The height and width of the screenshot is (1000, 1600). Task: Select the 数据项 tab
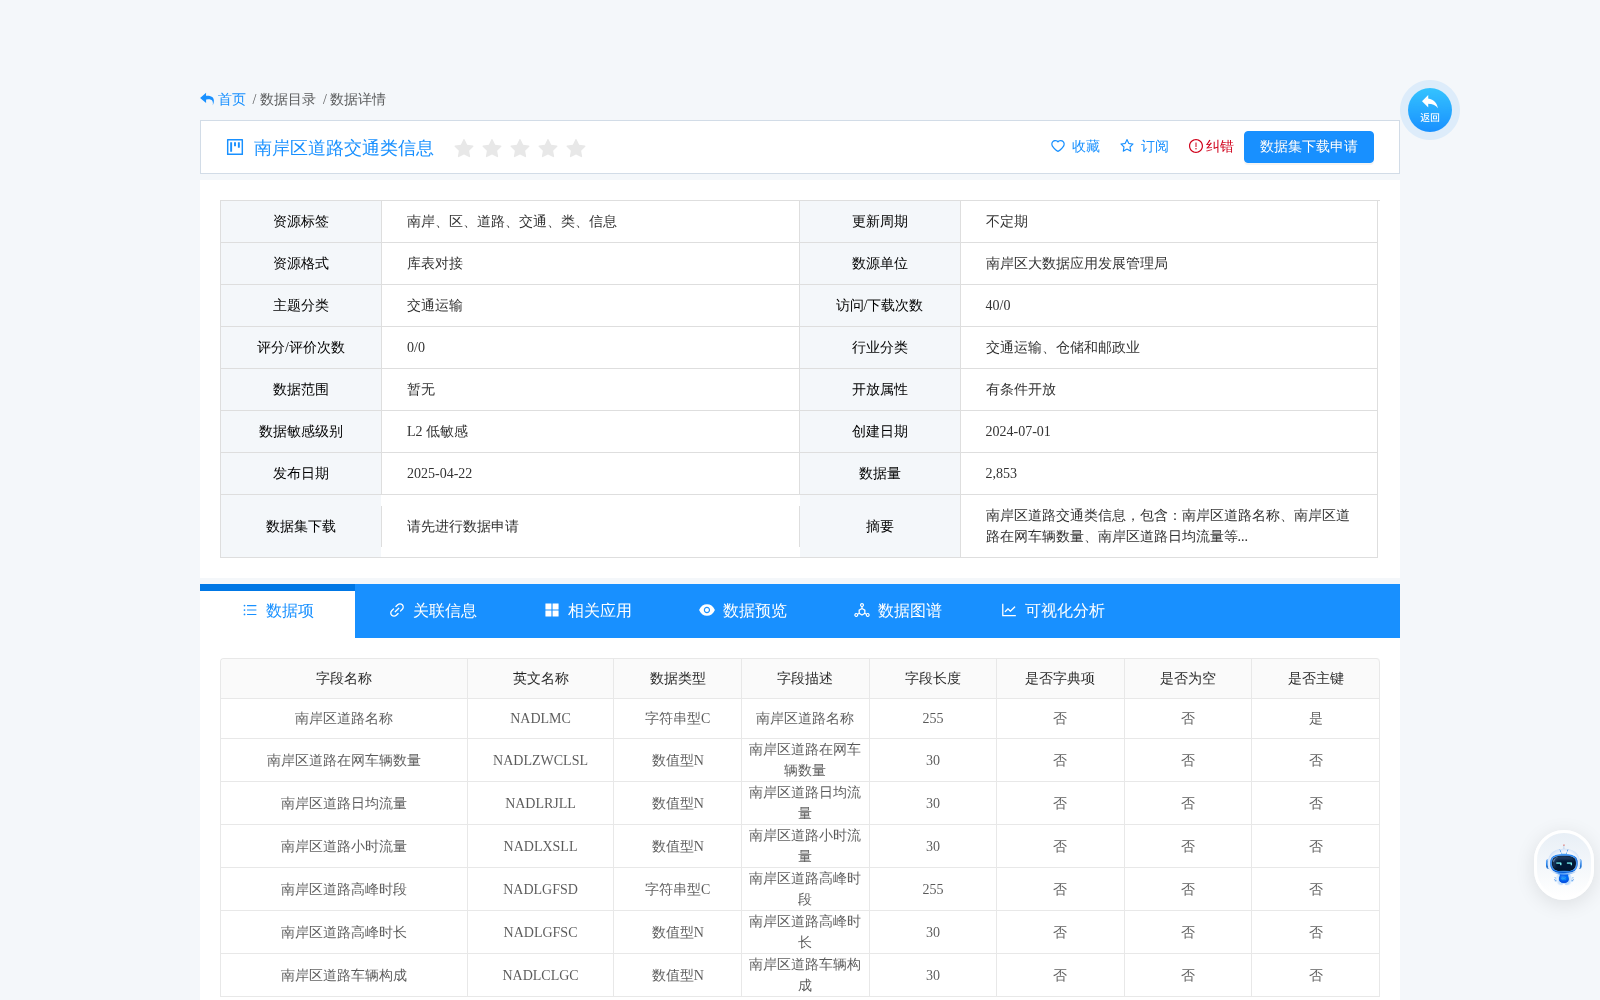(278, 611)
